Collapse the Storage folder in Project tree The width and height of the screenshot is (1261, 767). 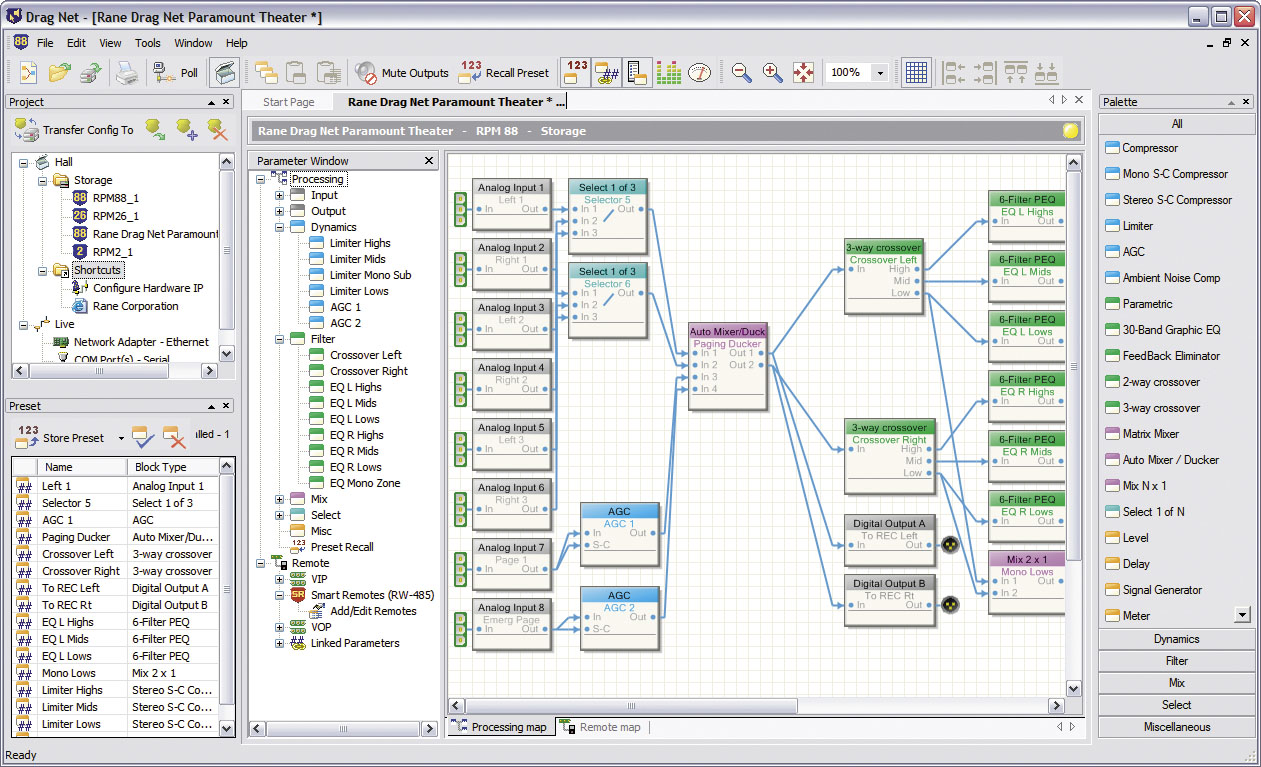click(42, 181)
